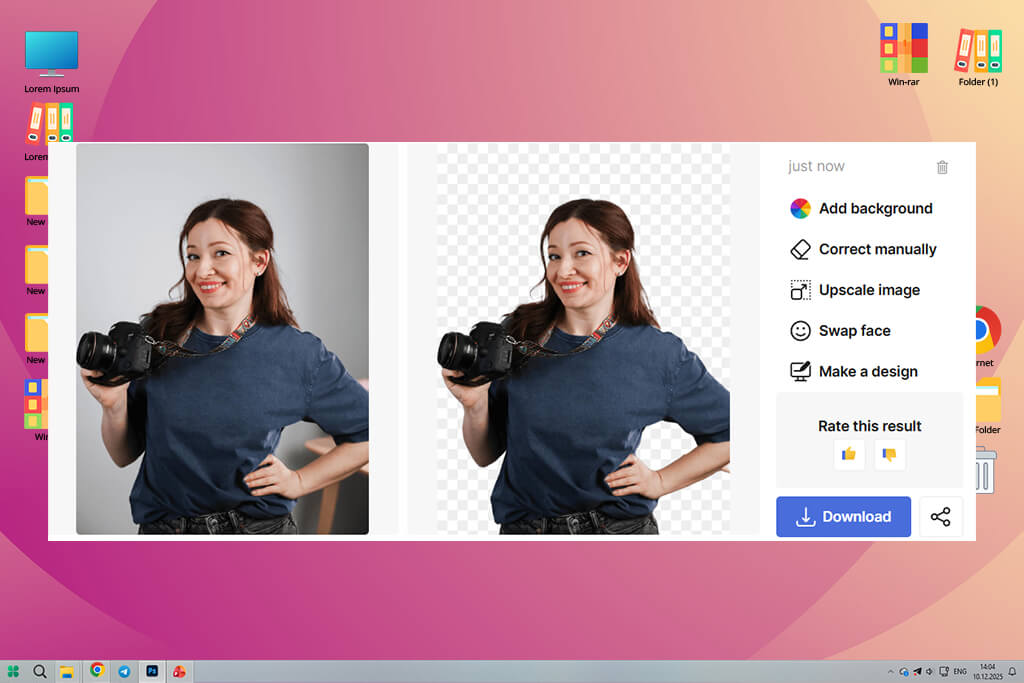Rate the result with thumbs down
1024x683 pixels.
click(x=889, y=454)
